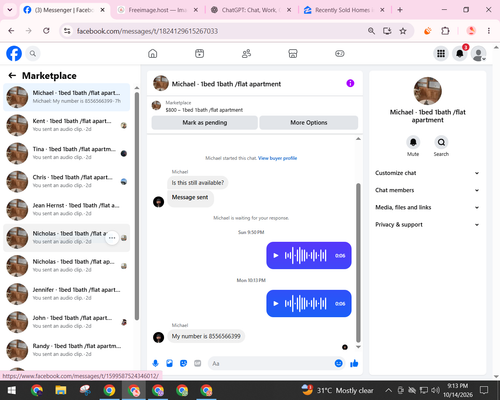Open View buyer profile link
Screen dimensions: 500x400
(277, 158)
